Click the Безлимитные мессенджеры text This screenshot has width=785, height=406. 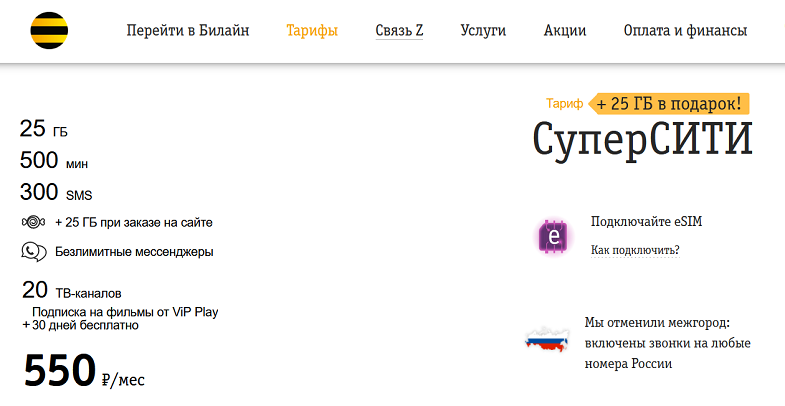(x=134, y=251)
